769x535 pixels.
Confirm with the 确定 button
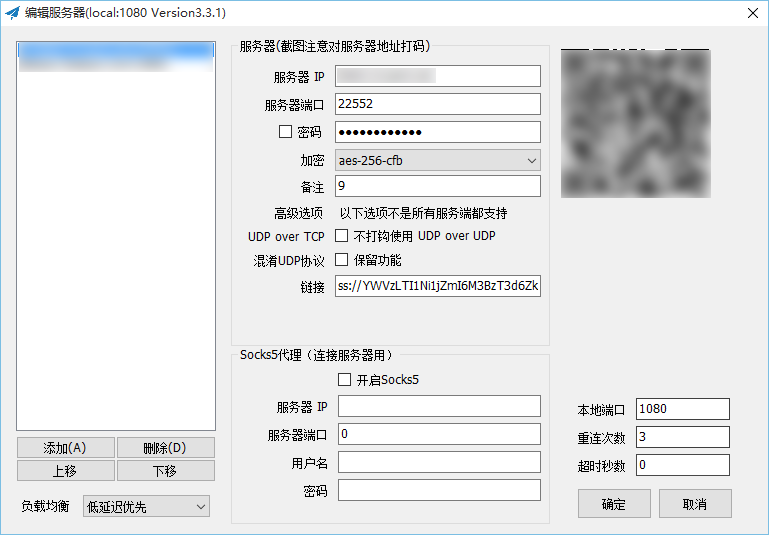point(614,504)
